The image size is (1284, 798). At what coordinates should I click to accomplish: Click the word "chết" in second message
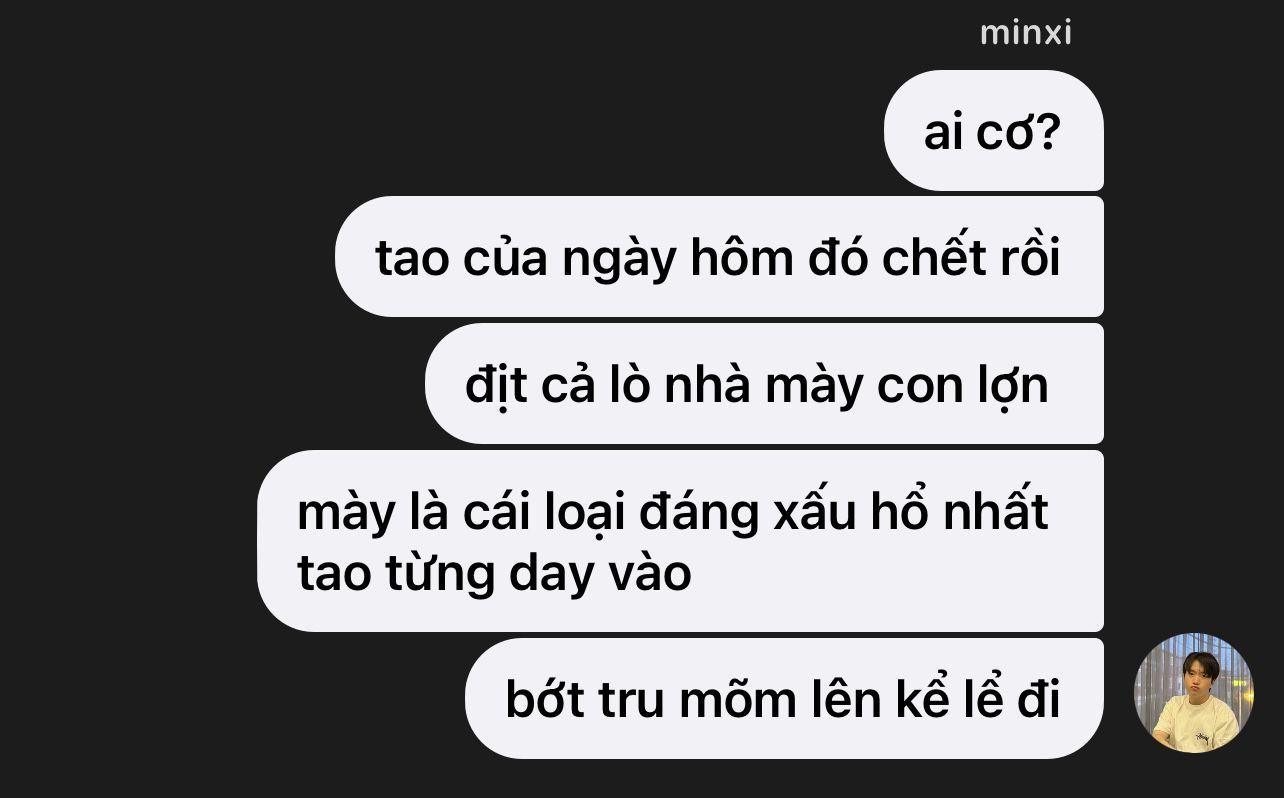(x=931, y=258)
